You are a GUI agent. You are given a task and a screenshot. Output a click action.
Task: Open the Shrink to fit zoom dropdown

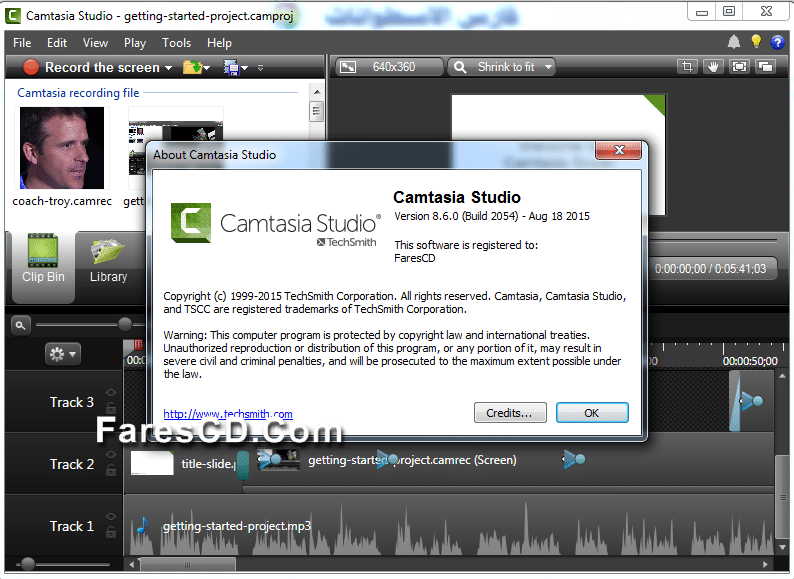click(x=548, y=67)
